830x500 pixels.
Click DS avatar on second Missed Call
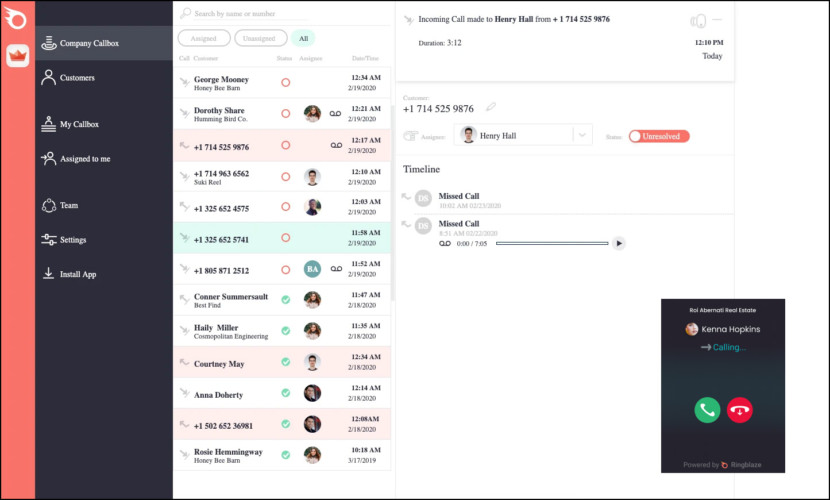pos(423,226)
